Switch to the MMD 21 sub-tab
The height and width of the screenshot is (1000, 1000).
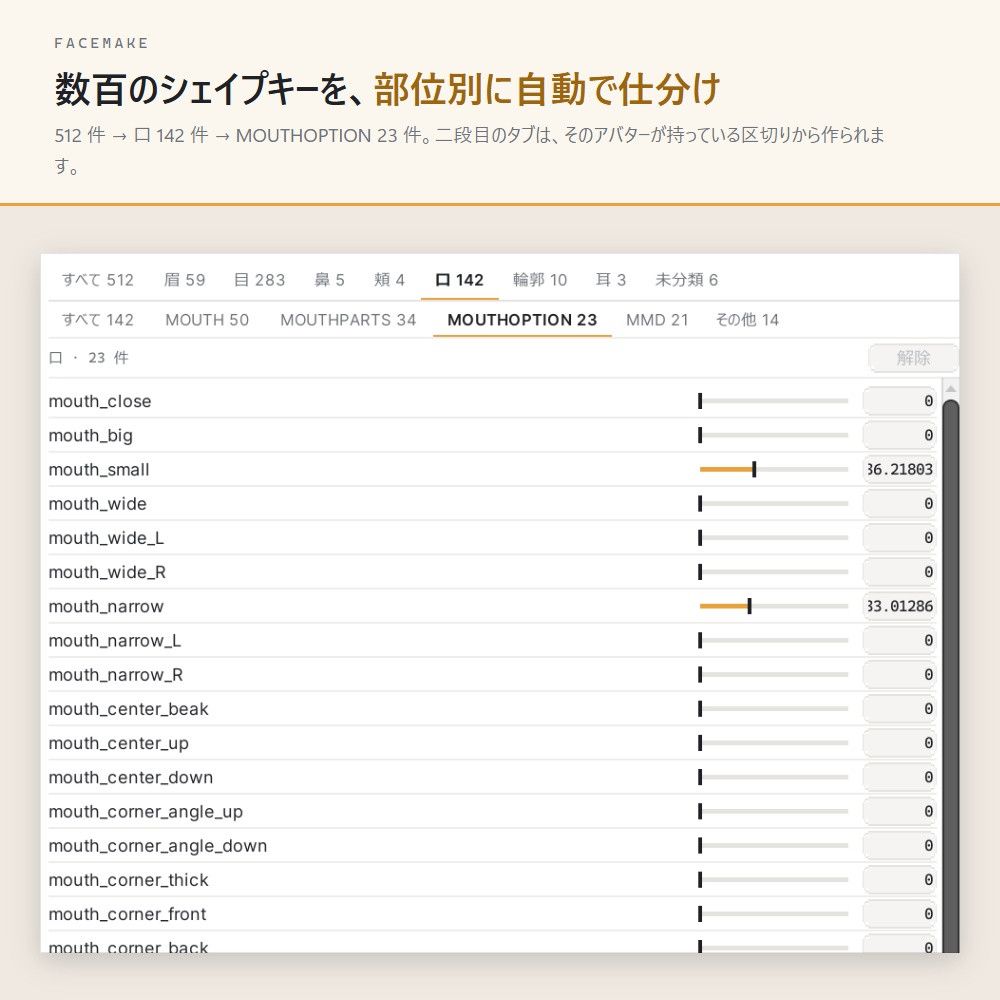[657, 320]
